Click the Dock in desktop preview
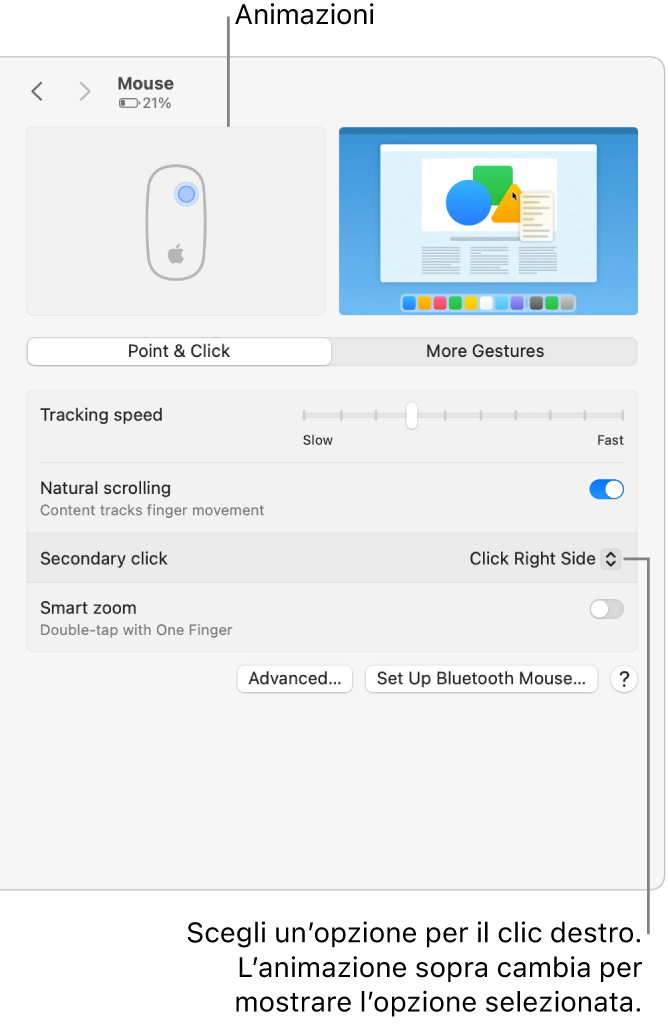This screenshot has width=668, height=1029. 488,302
